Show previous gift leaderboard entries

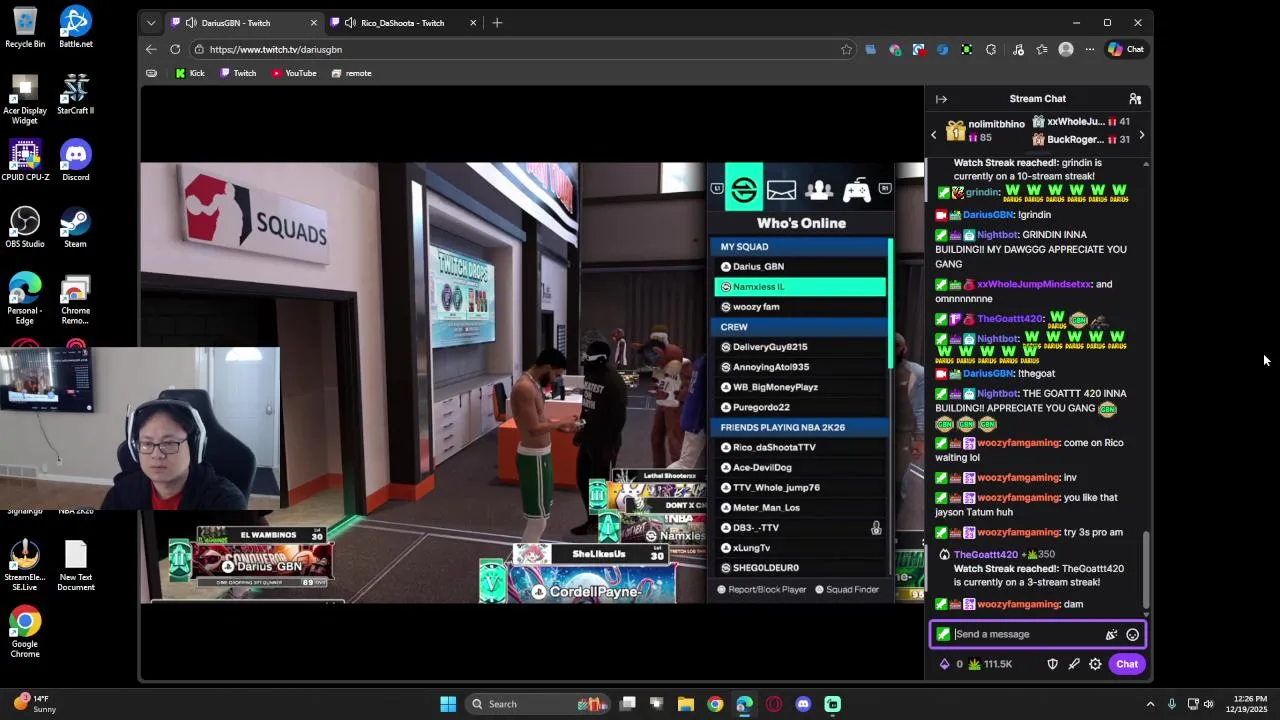934,135
